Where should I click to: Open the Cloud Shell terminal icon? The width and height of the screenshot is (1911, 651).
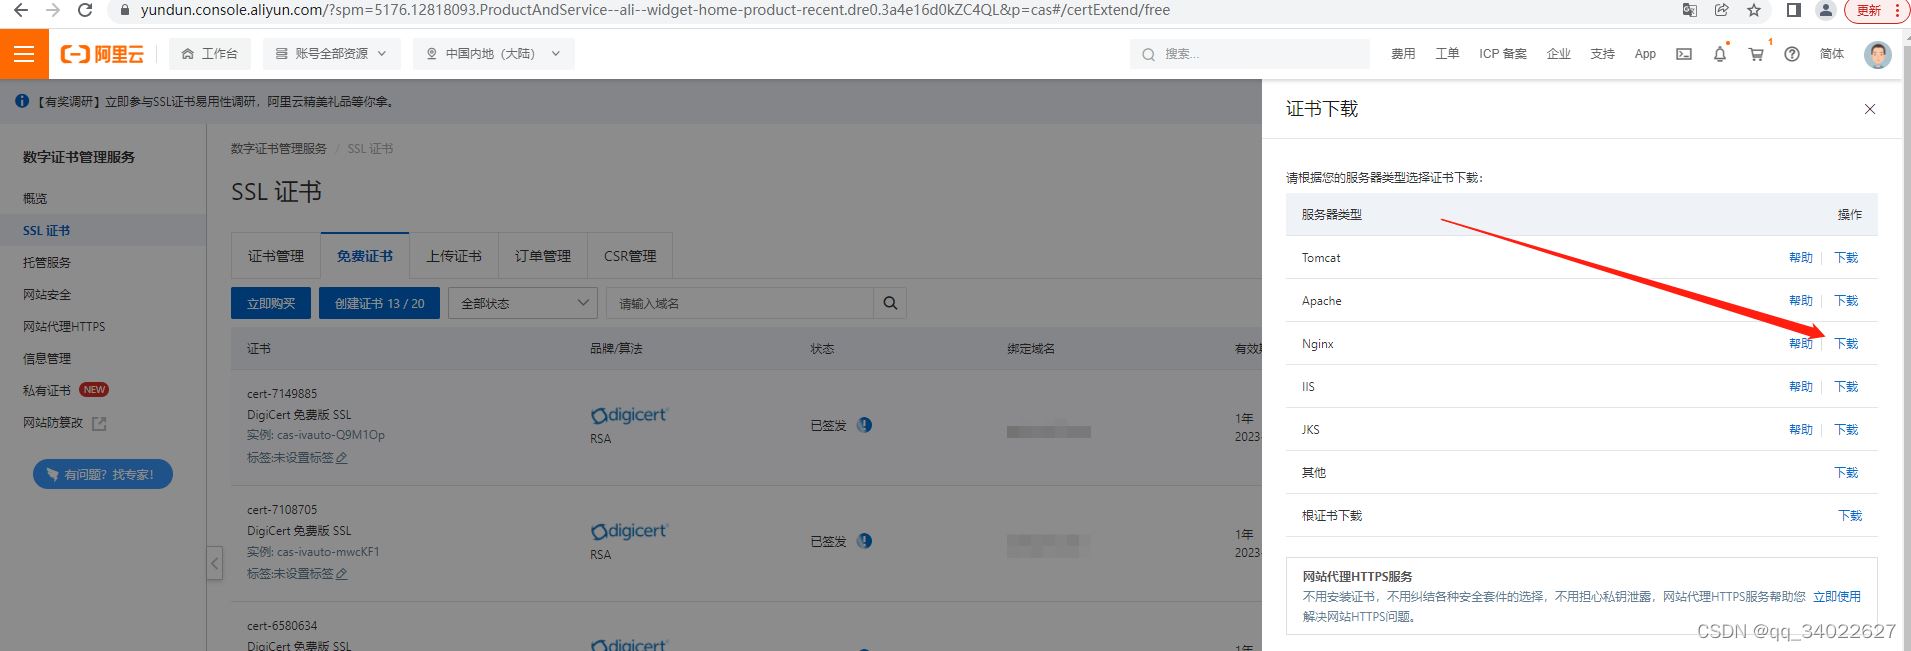click(x=1684, y=54)
